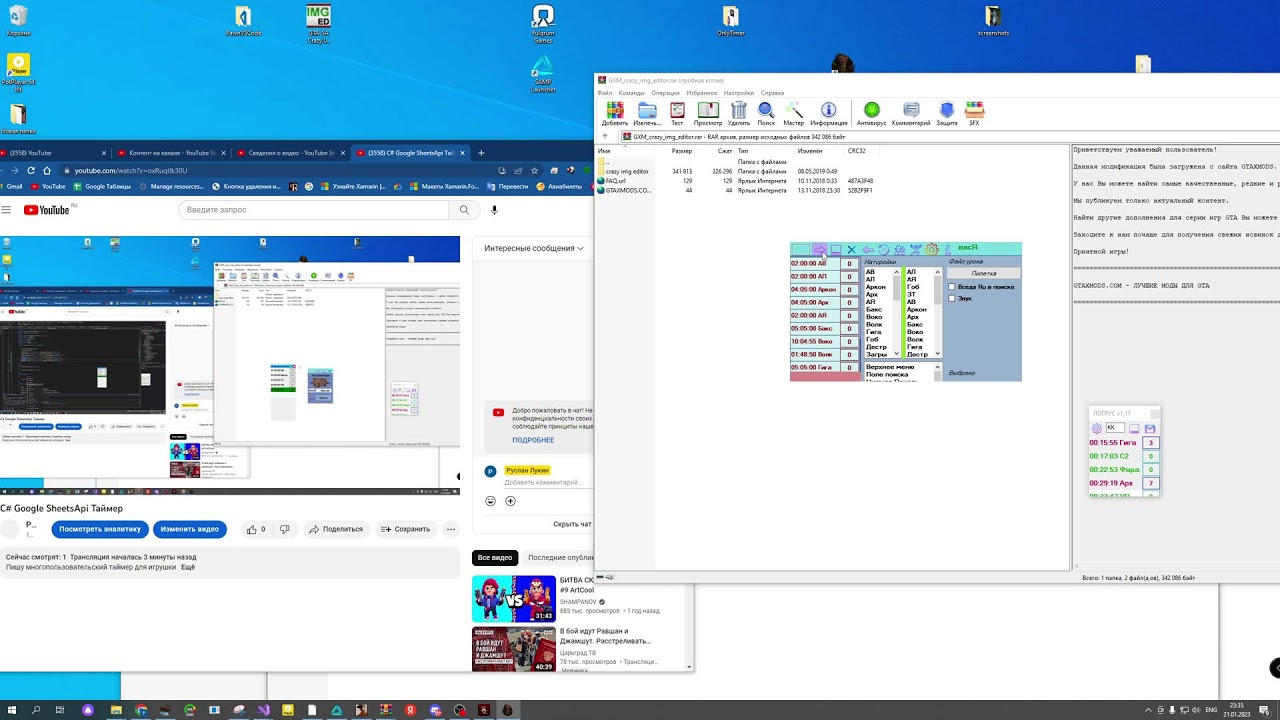
Task: Click Антивирус icon in WinRAR
Action: (x=871, y=113)
